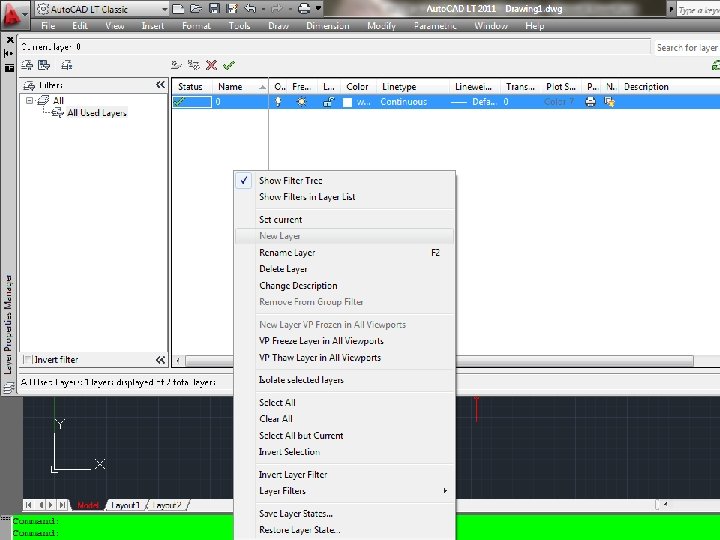Click layer 0 white color swatch

[348, 102]
